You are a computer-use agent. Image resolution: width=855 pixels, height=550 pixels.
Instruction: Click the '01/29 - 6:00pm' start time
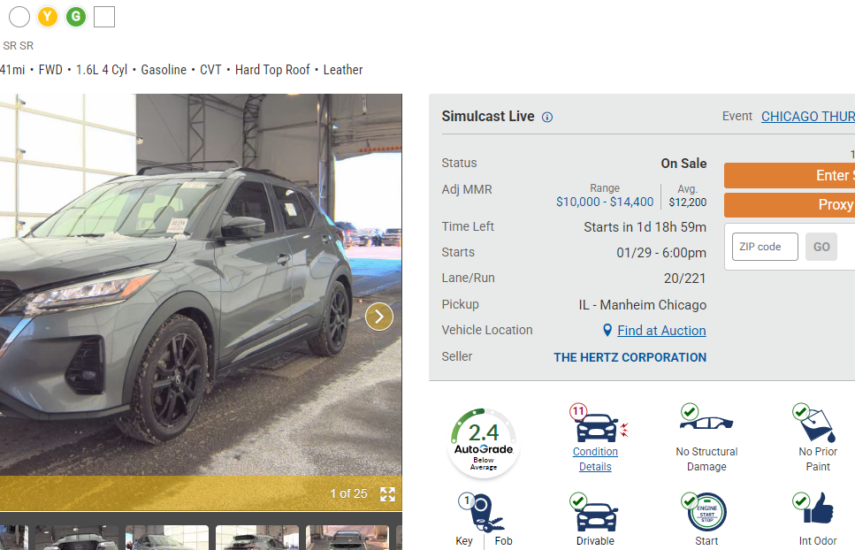pos(661,253)
